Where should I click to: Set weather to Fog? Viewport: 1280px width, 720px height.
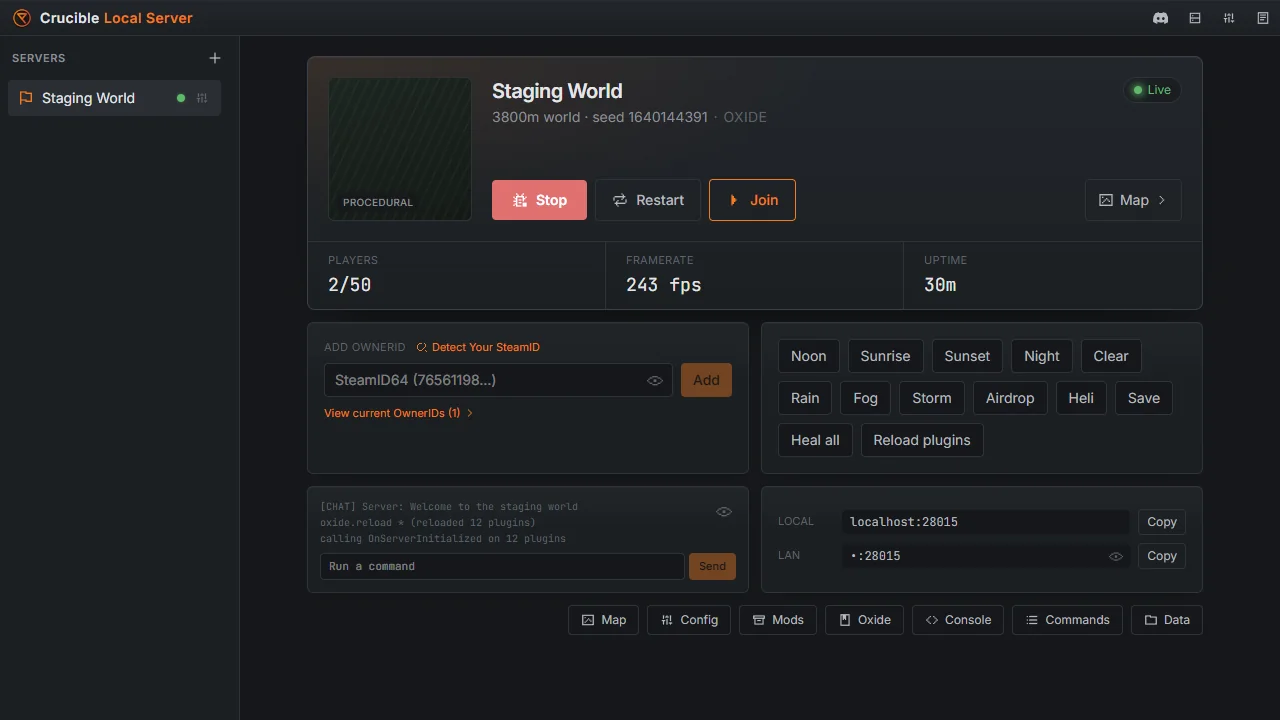click(x=866, y=398)
